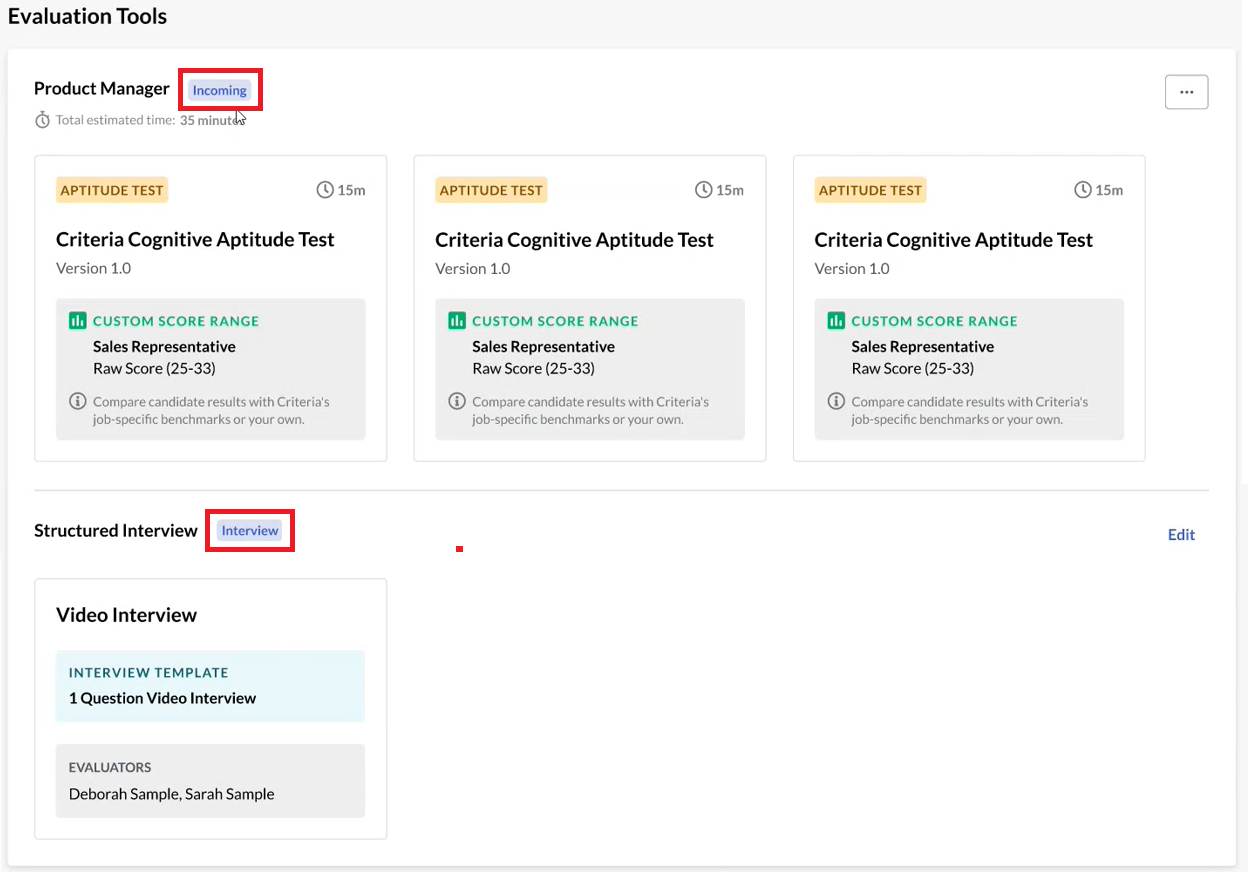
Task: Open the middle Criteria Cognitive Aptitude Test title
Action: pos(574,240)
